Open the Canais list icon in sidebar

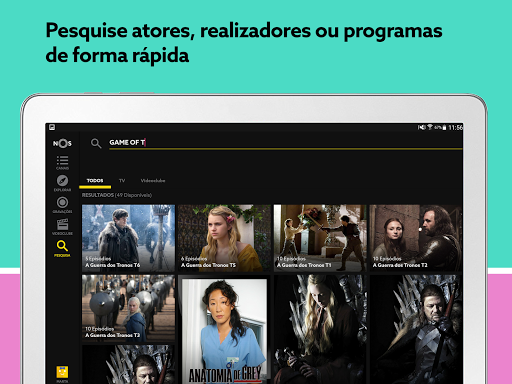pyautogui.click(x=62, y=162)
